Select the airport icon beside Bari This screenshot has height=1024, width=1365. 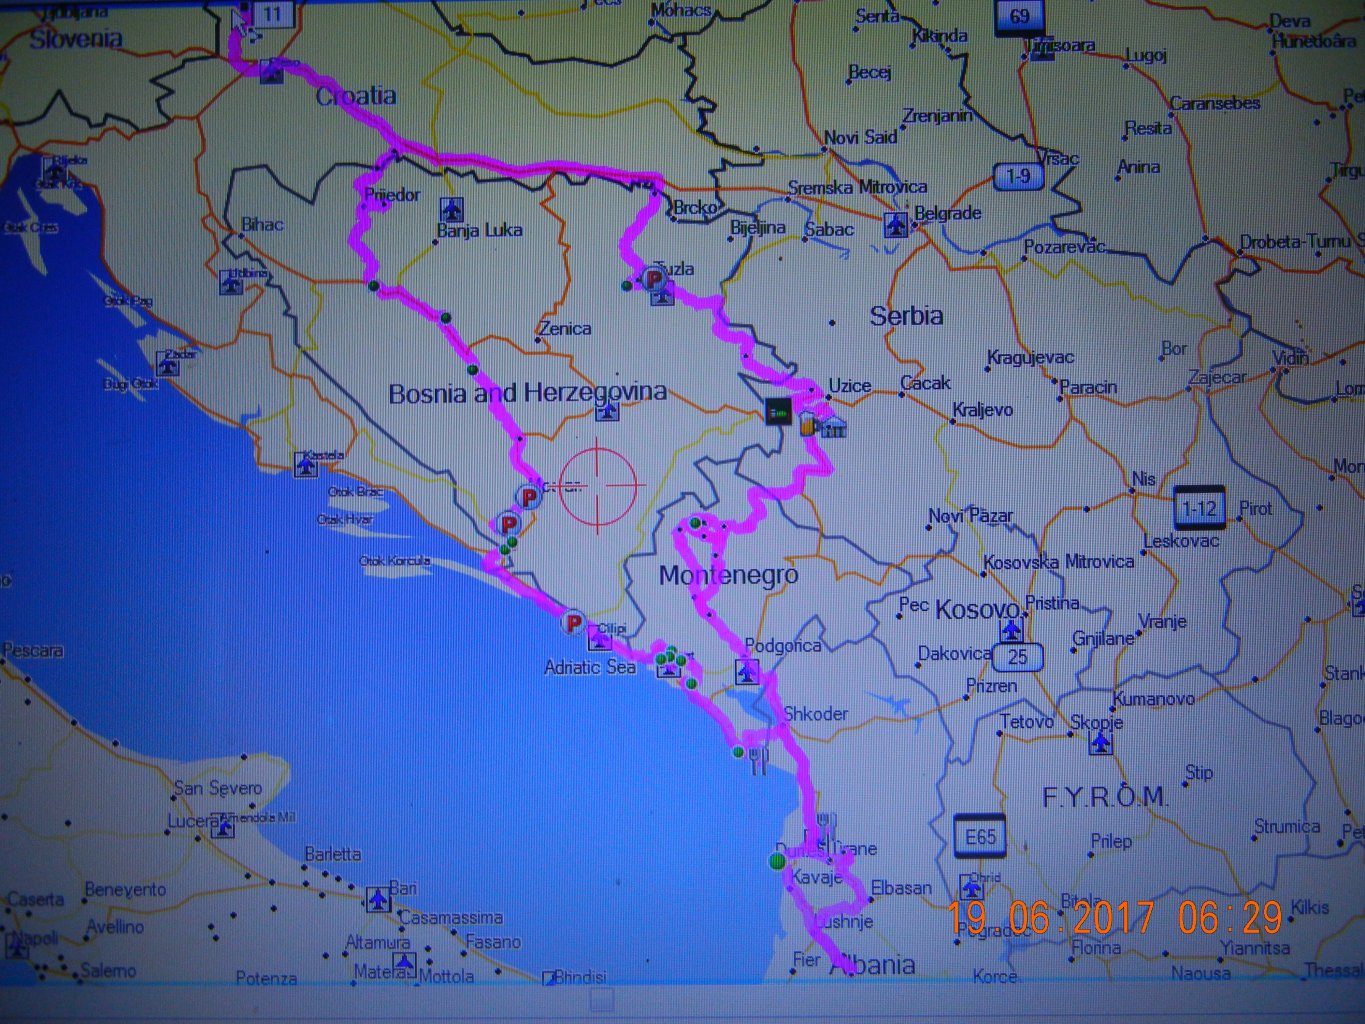tap(378, 898)
